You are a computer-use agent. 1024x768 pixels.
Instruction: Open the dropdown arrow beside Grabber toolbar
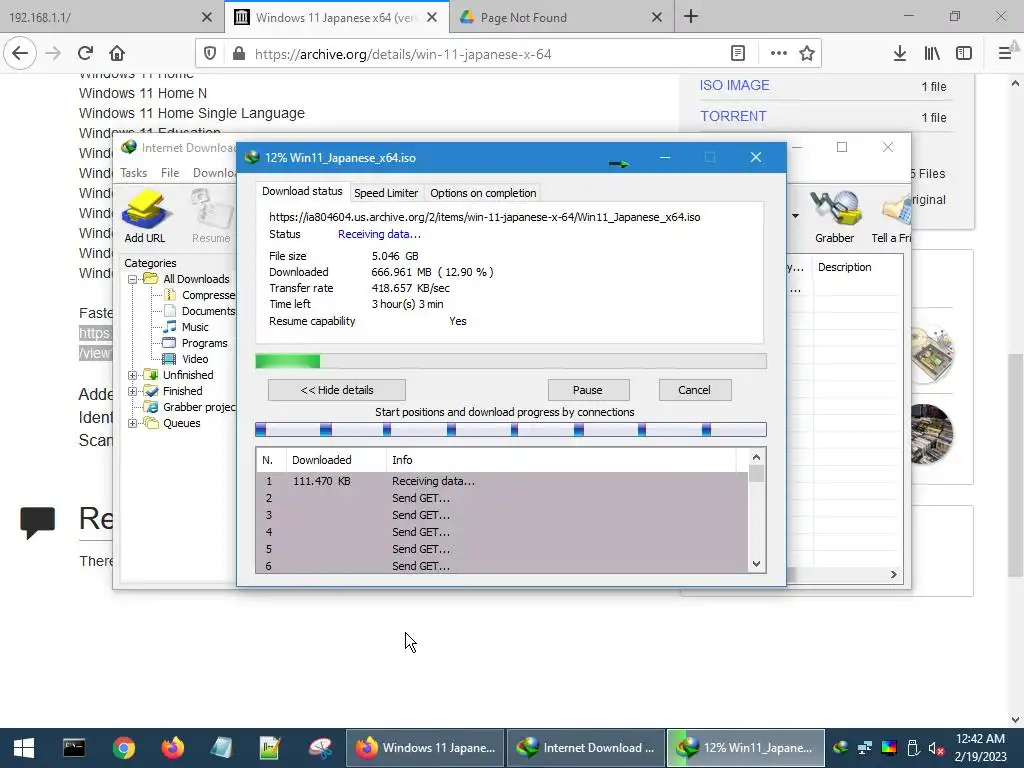point(795,216)
